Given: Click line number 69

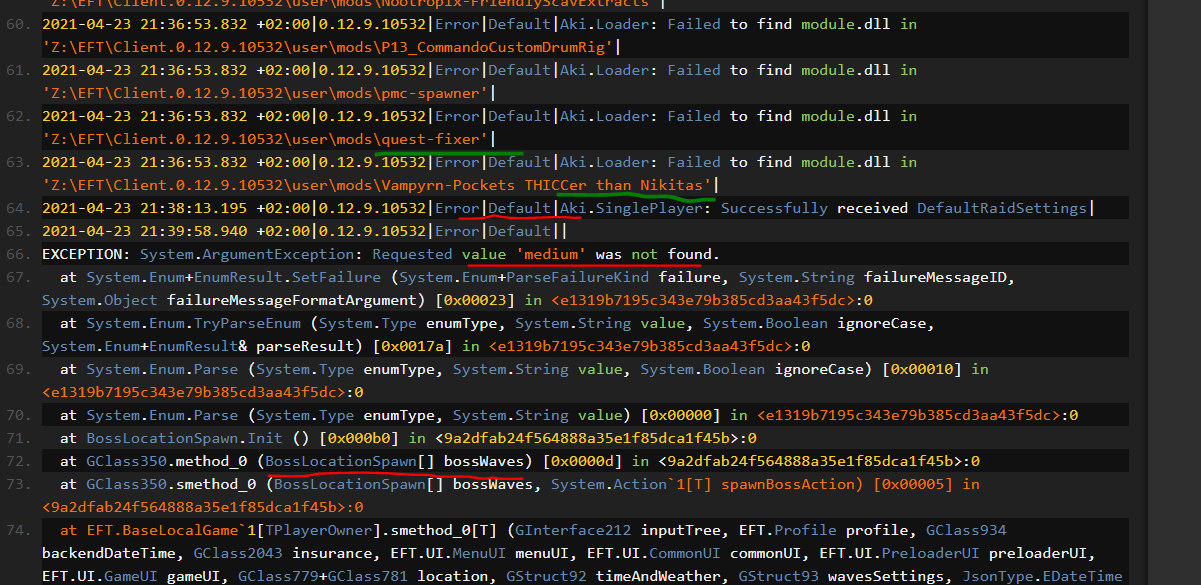Looking at the screenshot, I should pos(16,369).
